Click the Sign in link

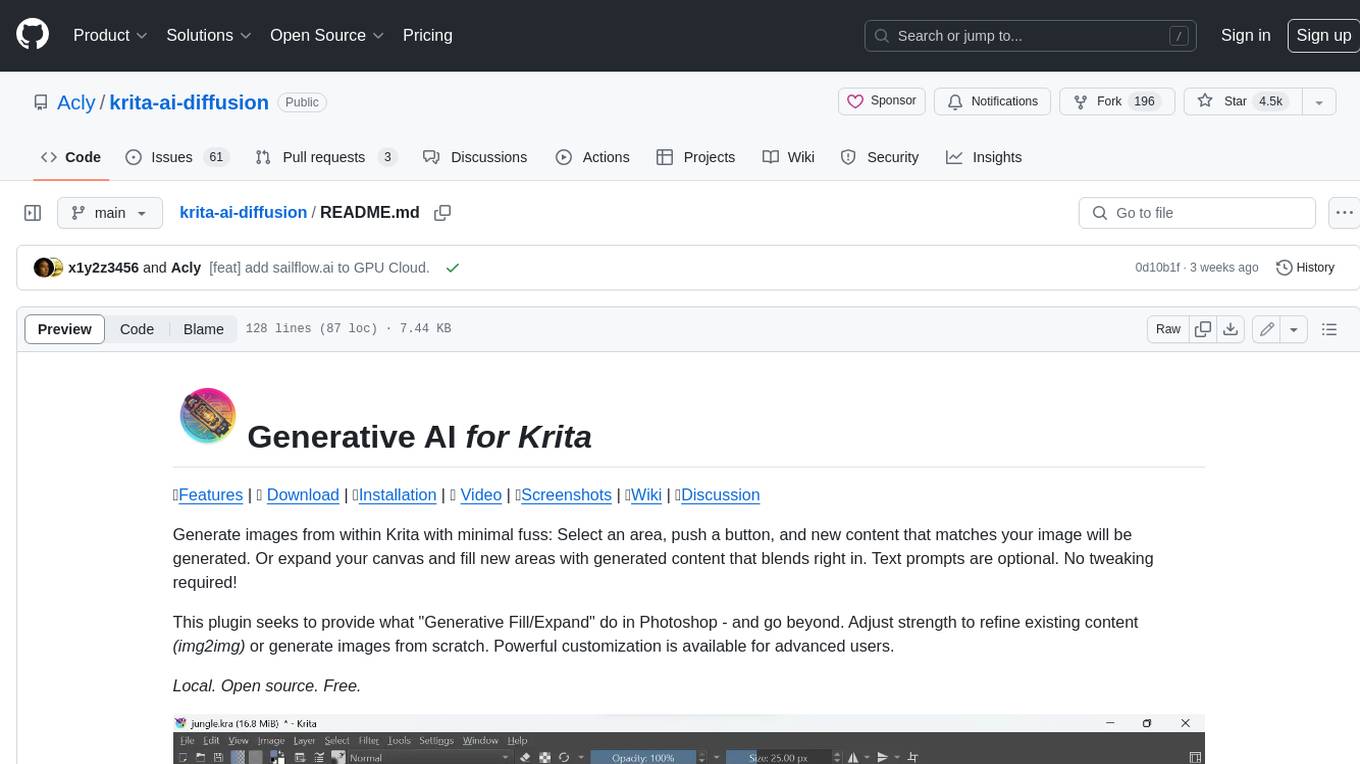pos(1245,35)
